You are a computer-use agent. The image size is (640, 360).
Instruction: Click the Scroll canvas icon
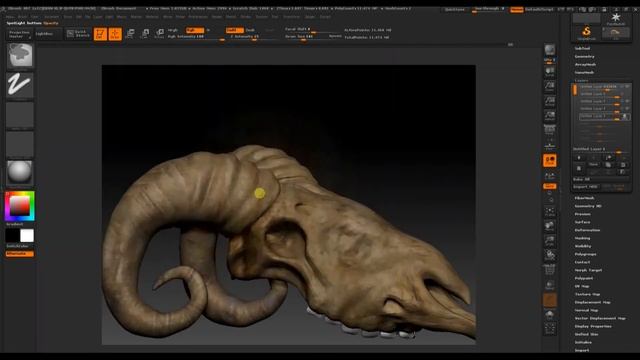coord(550,72)
